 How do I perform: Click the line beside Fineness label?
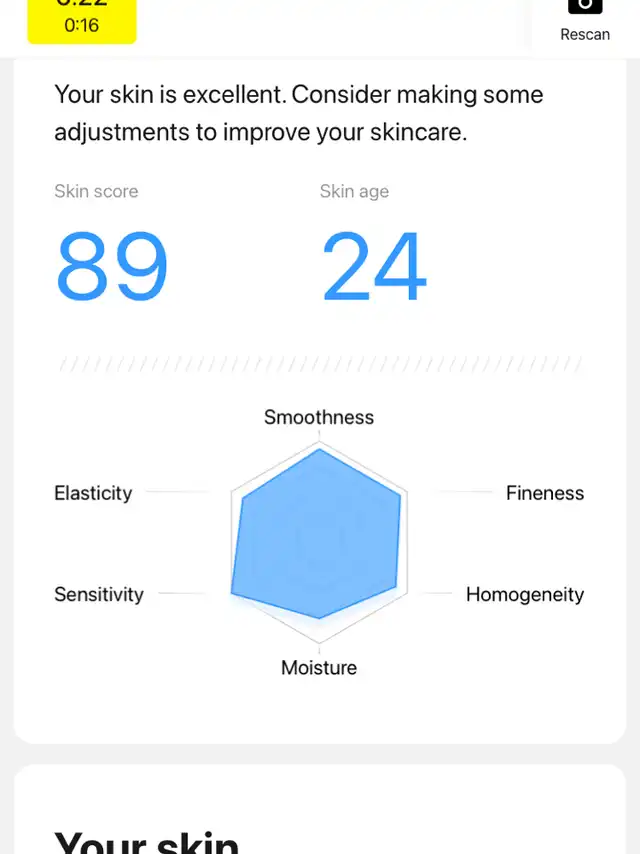[x=465, y=491]
